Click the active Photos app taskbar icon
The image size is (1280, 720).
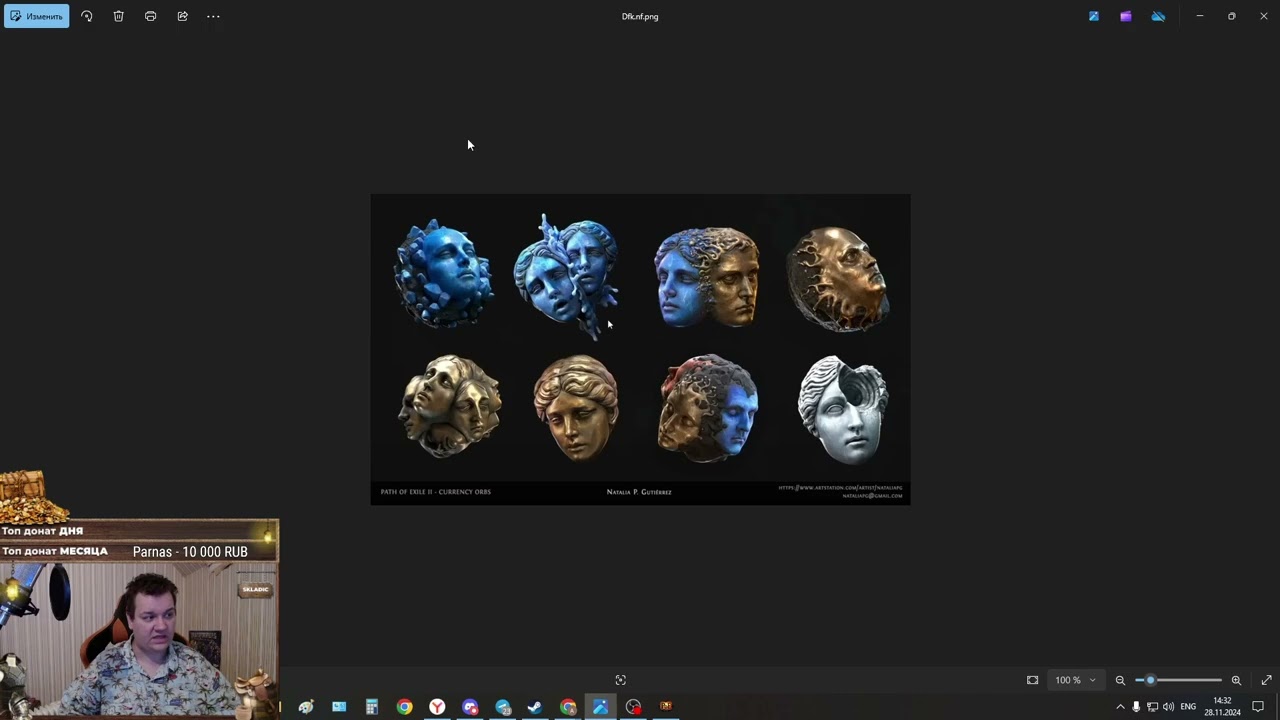600,707
